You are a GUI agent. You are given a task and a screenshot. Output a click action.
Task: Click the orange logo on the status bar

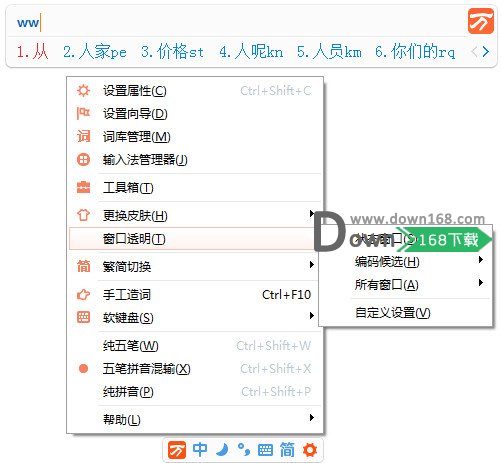(177, 450)
